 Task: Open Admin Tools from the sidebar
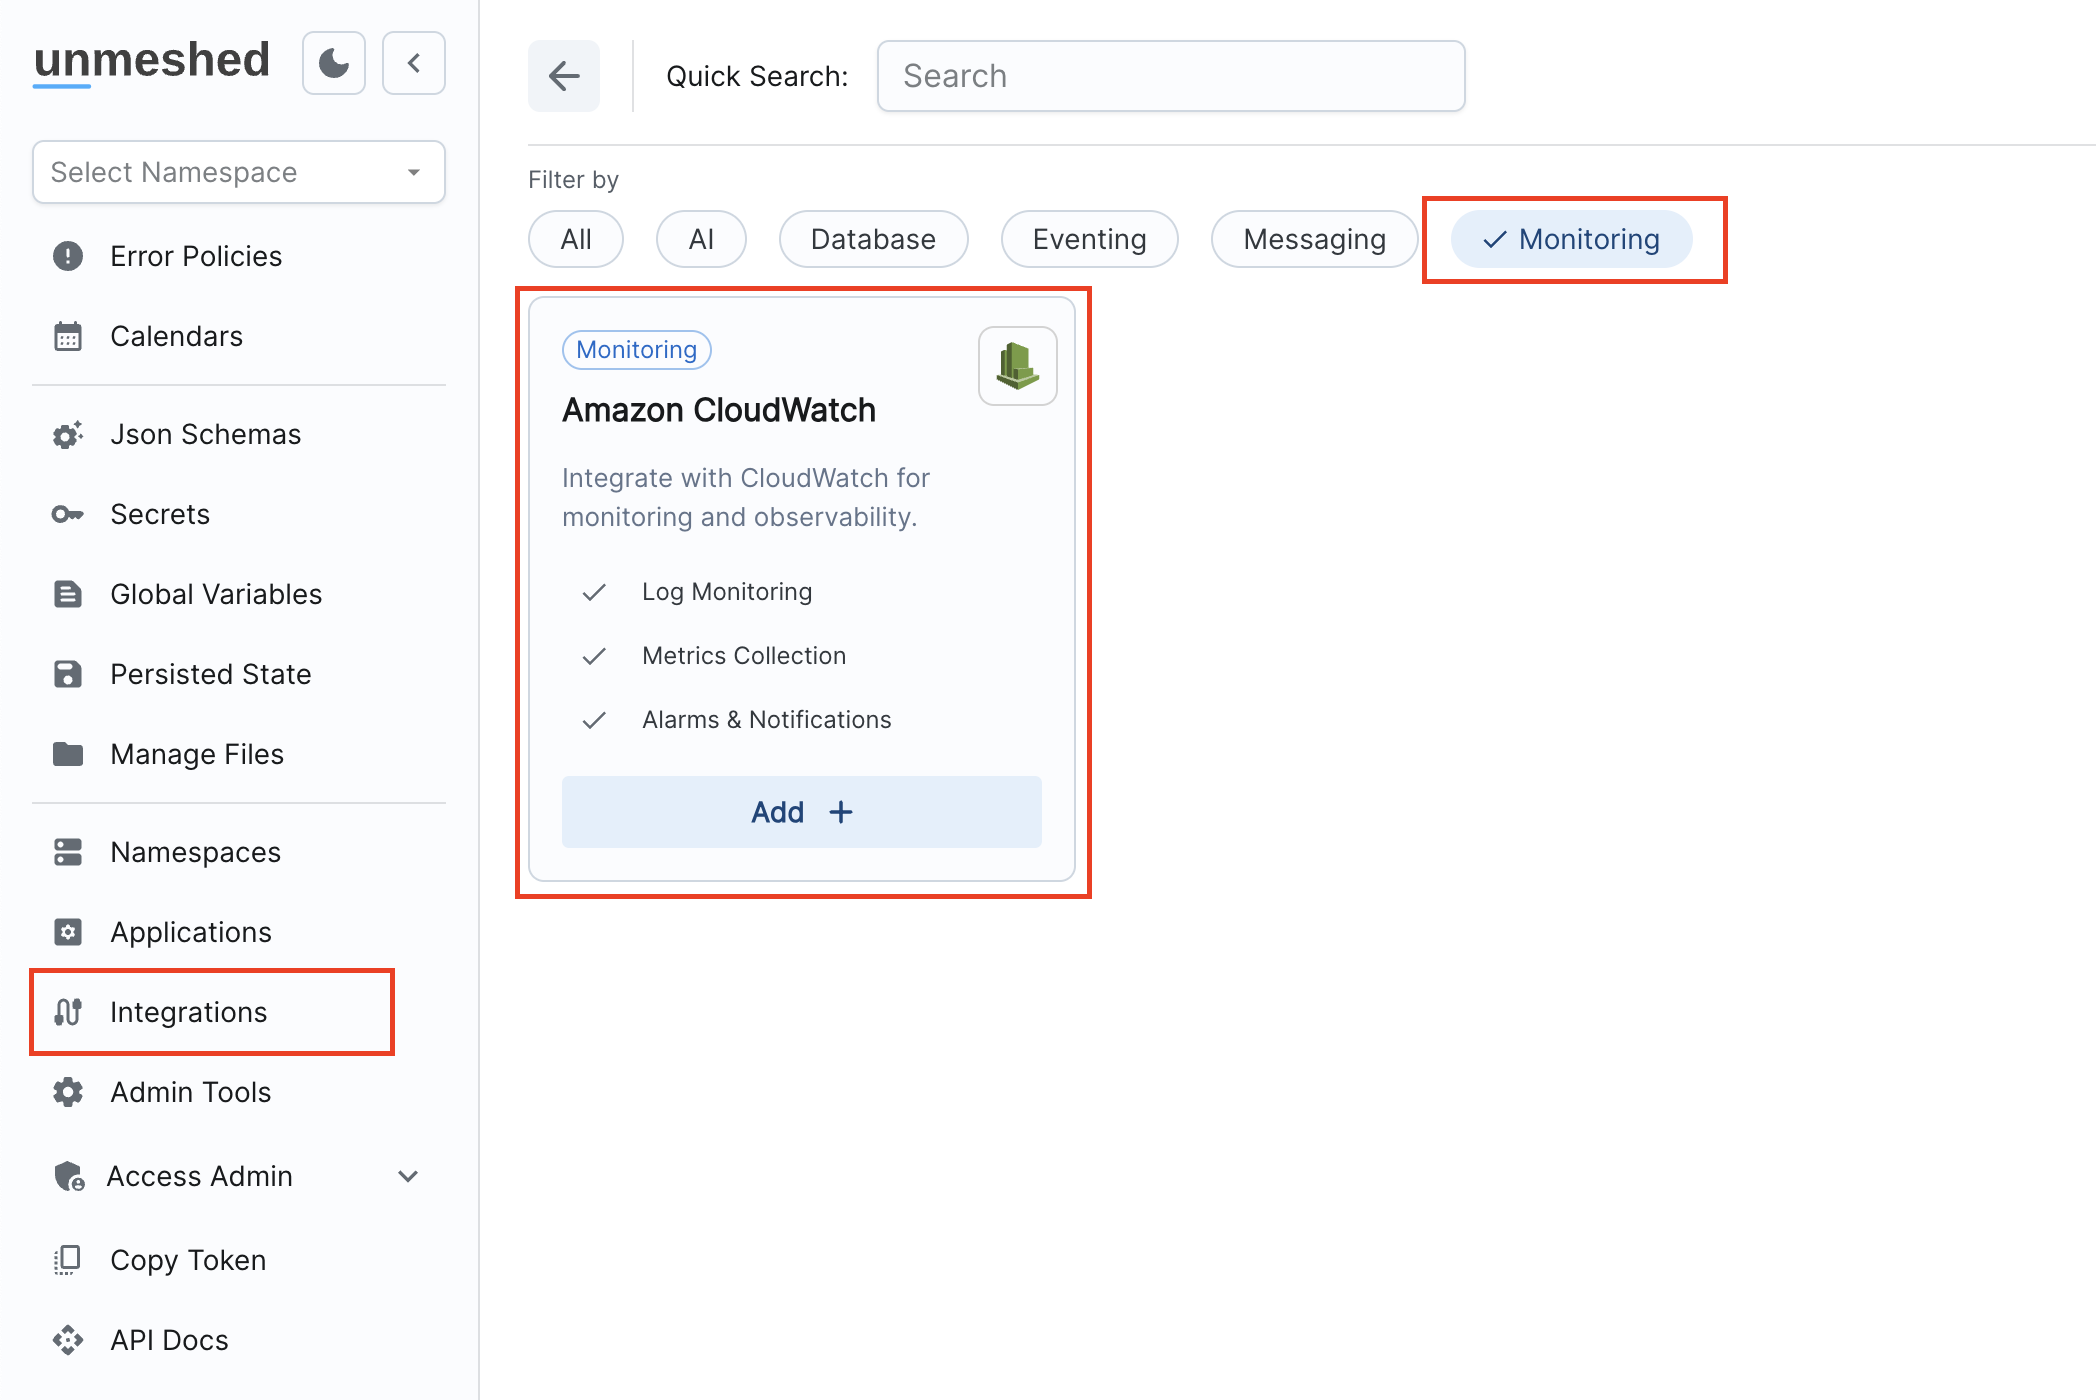[190, 1092]
